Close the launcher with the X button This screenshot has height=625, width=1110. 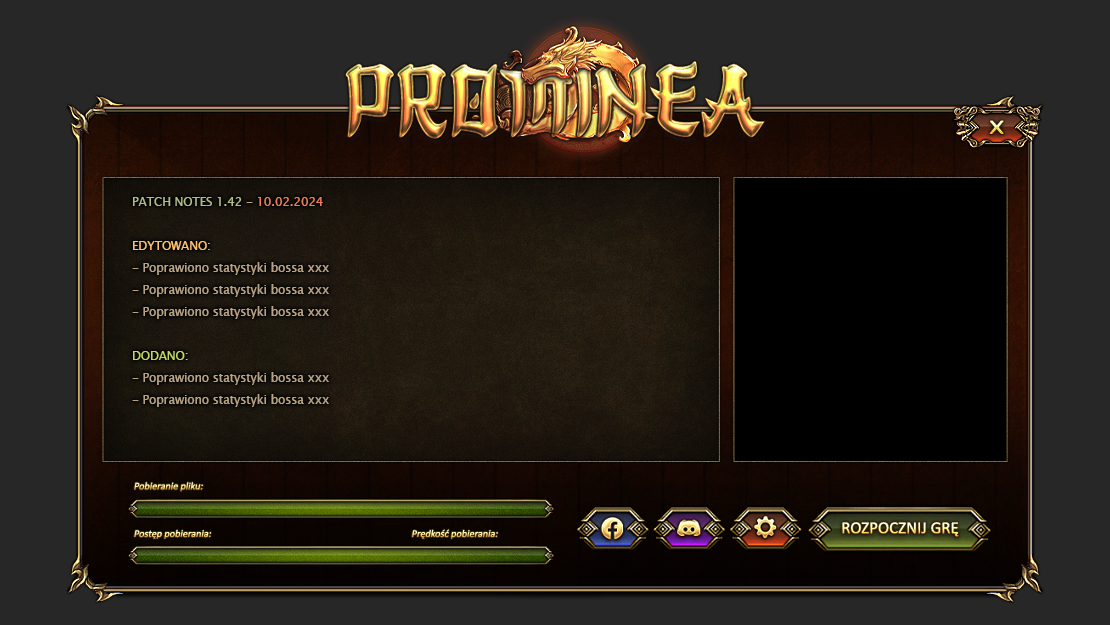tap(997, 127)
